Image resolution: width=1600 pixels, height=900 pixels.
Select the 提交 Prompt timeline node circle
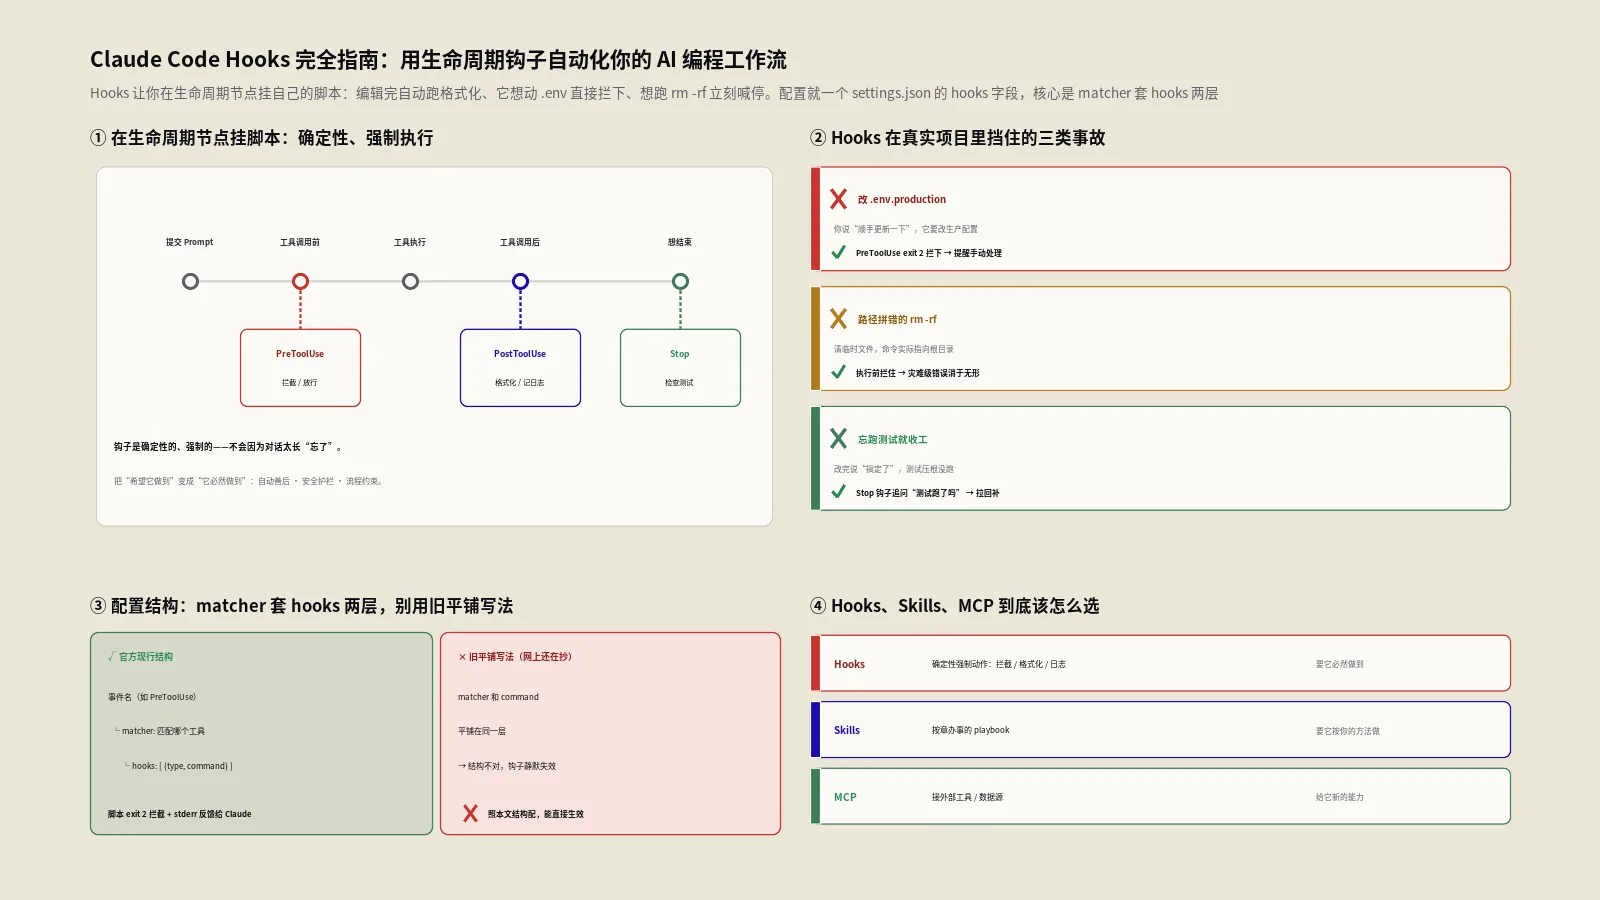click(x=190, y=282)
